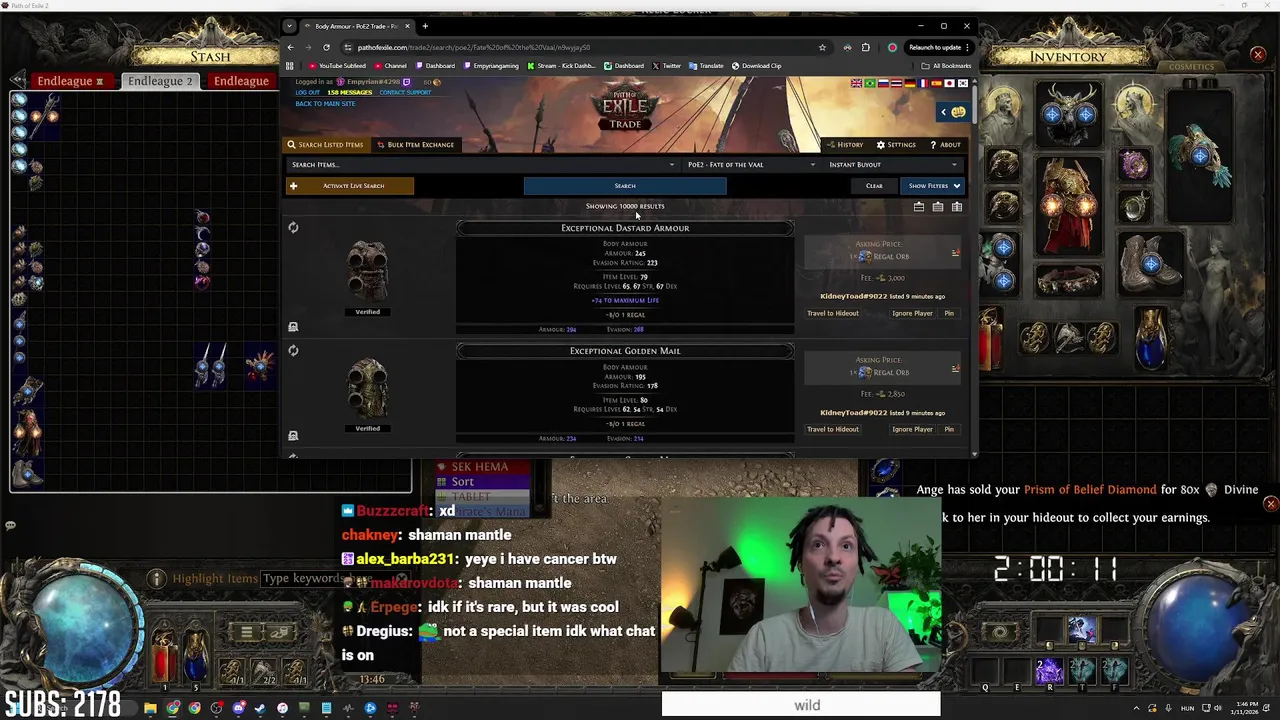Click Travel to Hideout for Golden Mail
Viewport: 1280px width, 720px height.
(833, 429)
